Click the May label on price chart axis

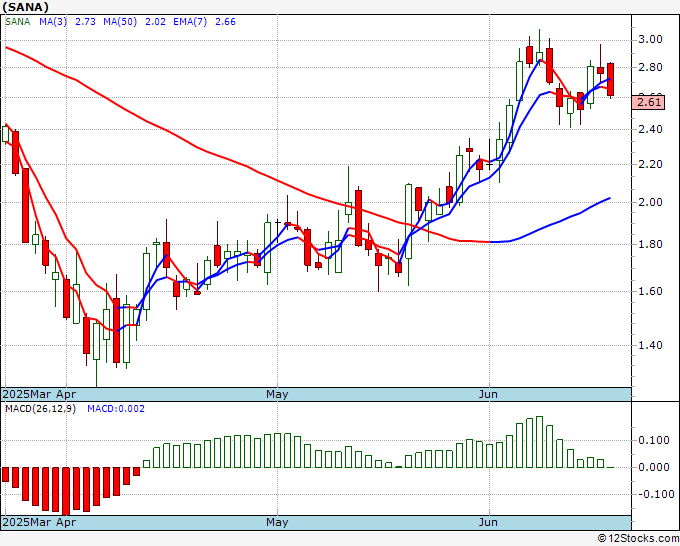point(277,395)
